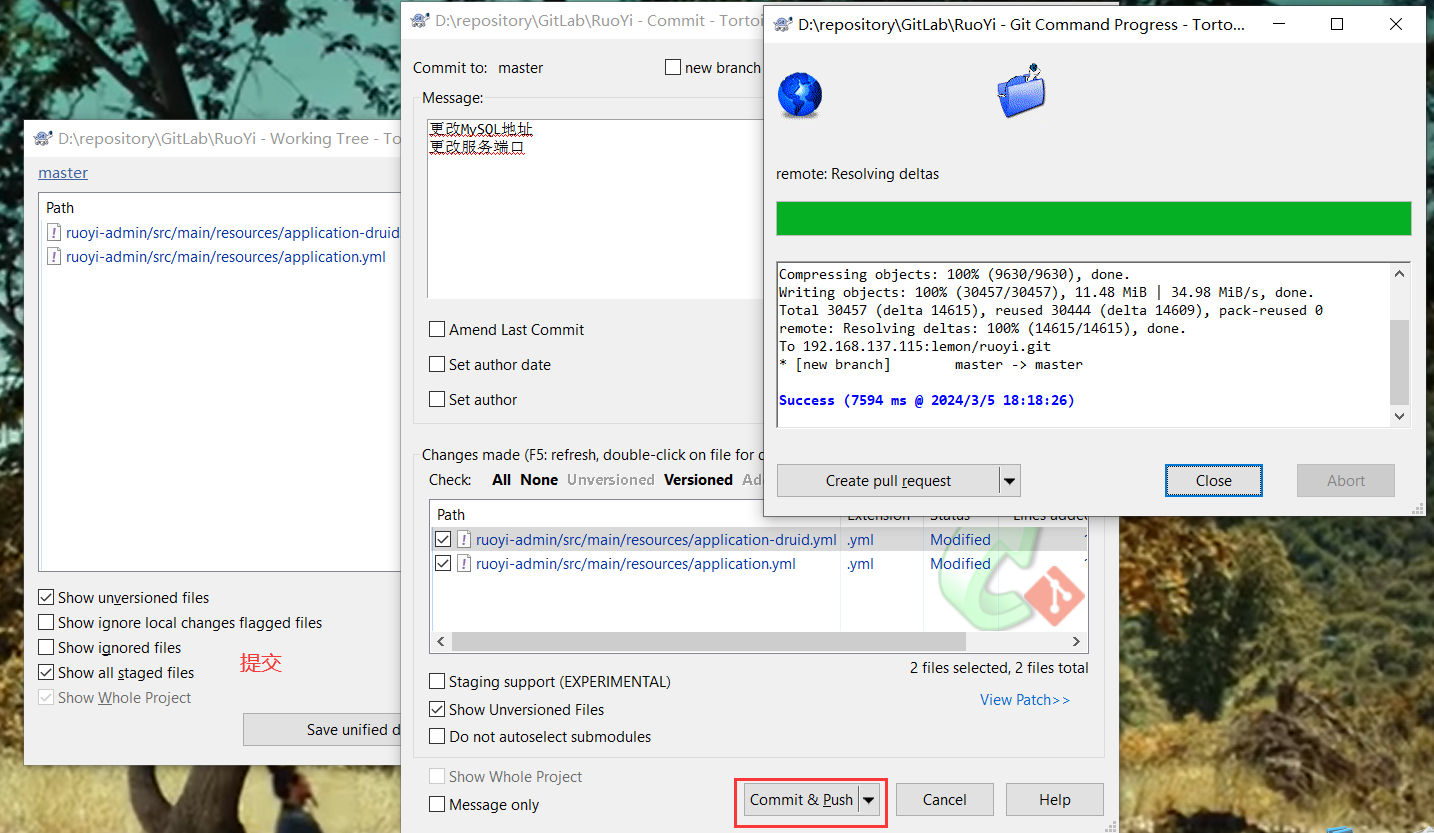Enable Do not autoselect submodules
Image resolution: width=1434 pixels, height=833 pixels.
pos(437,737)
